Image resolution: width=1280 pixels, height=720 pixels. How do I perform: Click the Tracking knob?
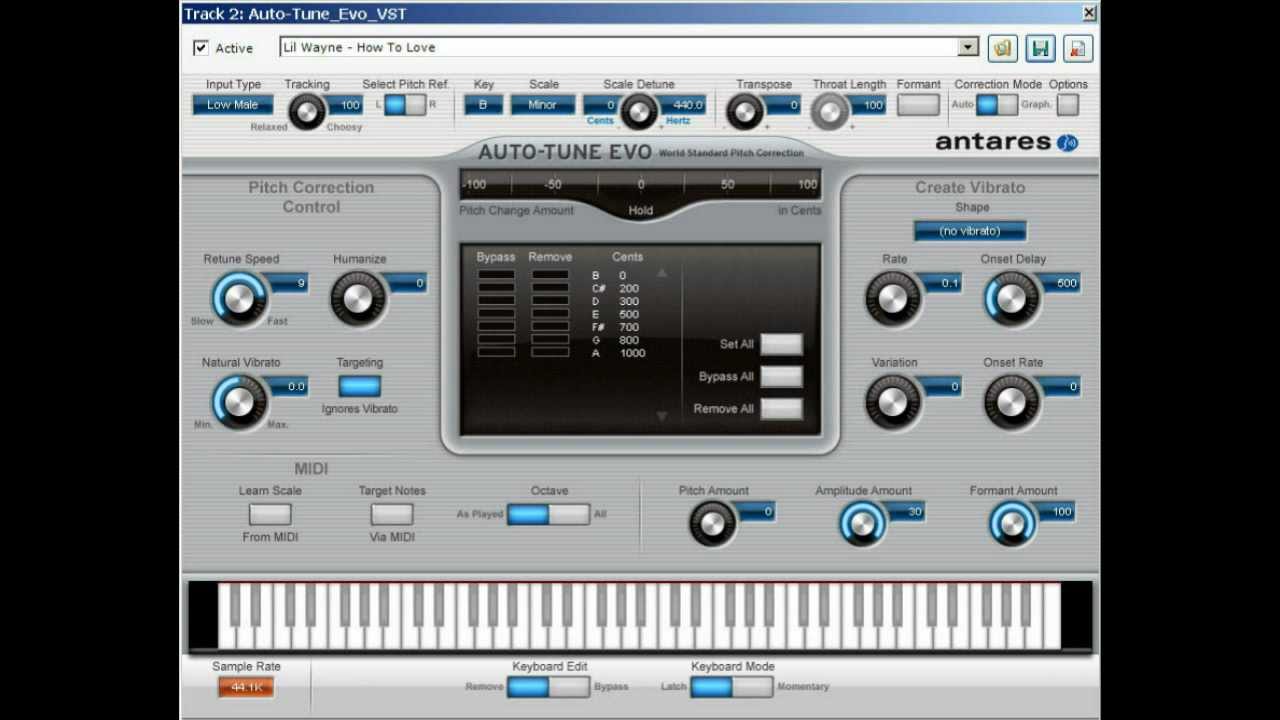[x=306, y=112]
